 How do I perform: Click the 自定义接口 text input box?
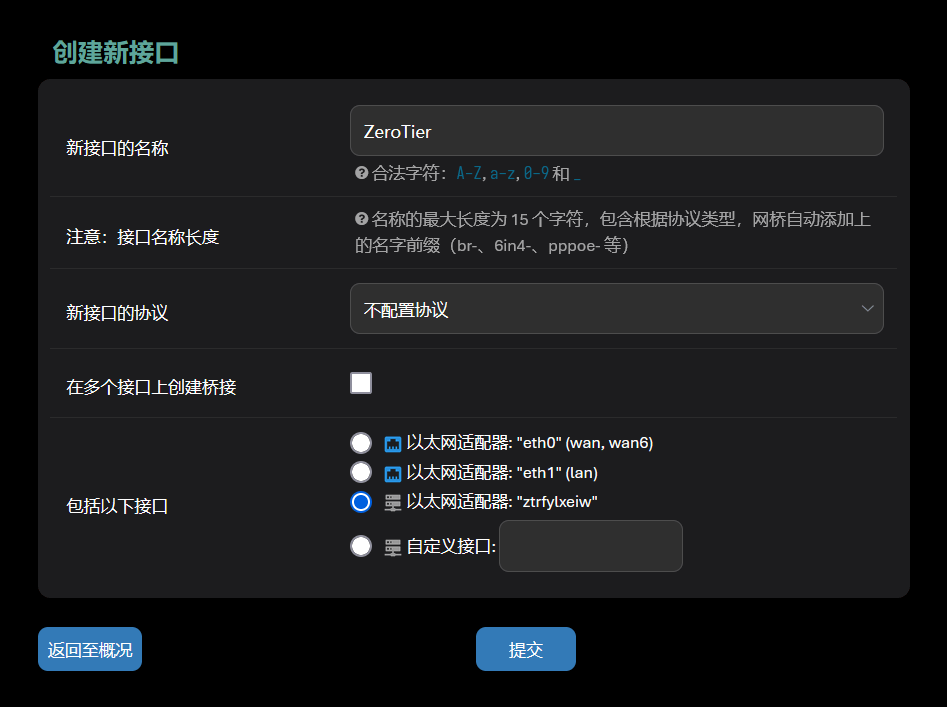[590, 546]
